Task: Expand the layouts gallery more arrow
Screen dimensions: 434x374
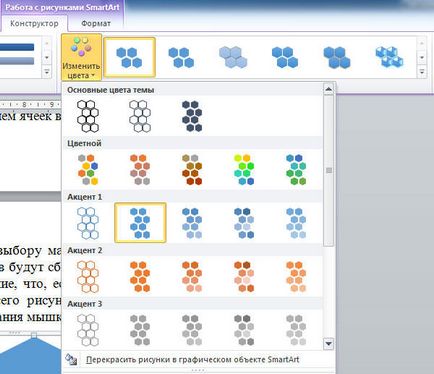Action: tap(47, 72)
